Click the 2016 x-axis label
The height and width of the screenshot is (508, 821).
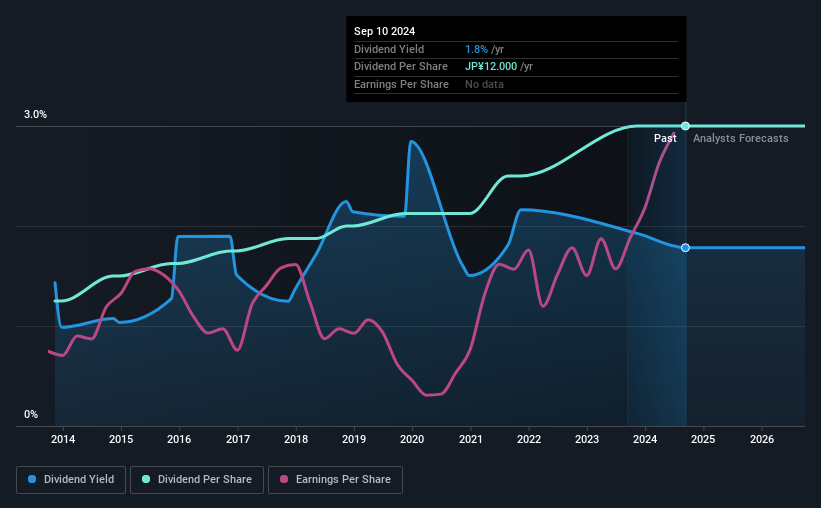pos(179,439)
